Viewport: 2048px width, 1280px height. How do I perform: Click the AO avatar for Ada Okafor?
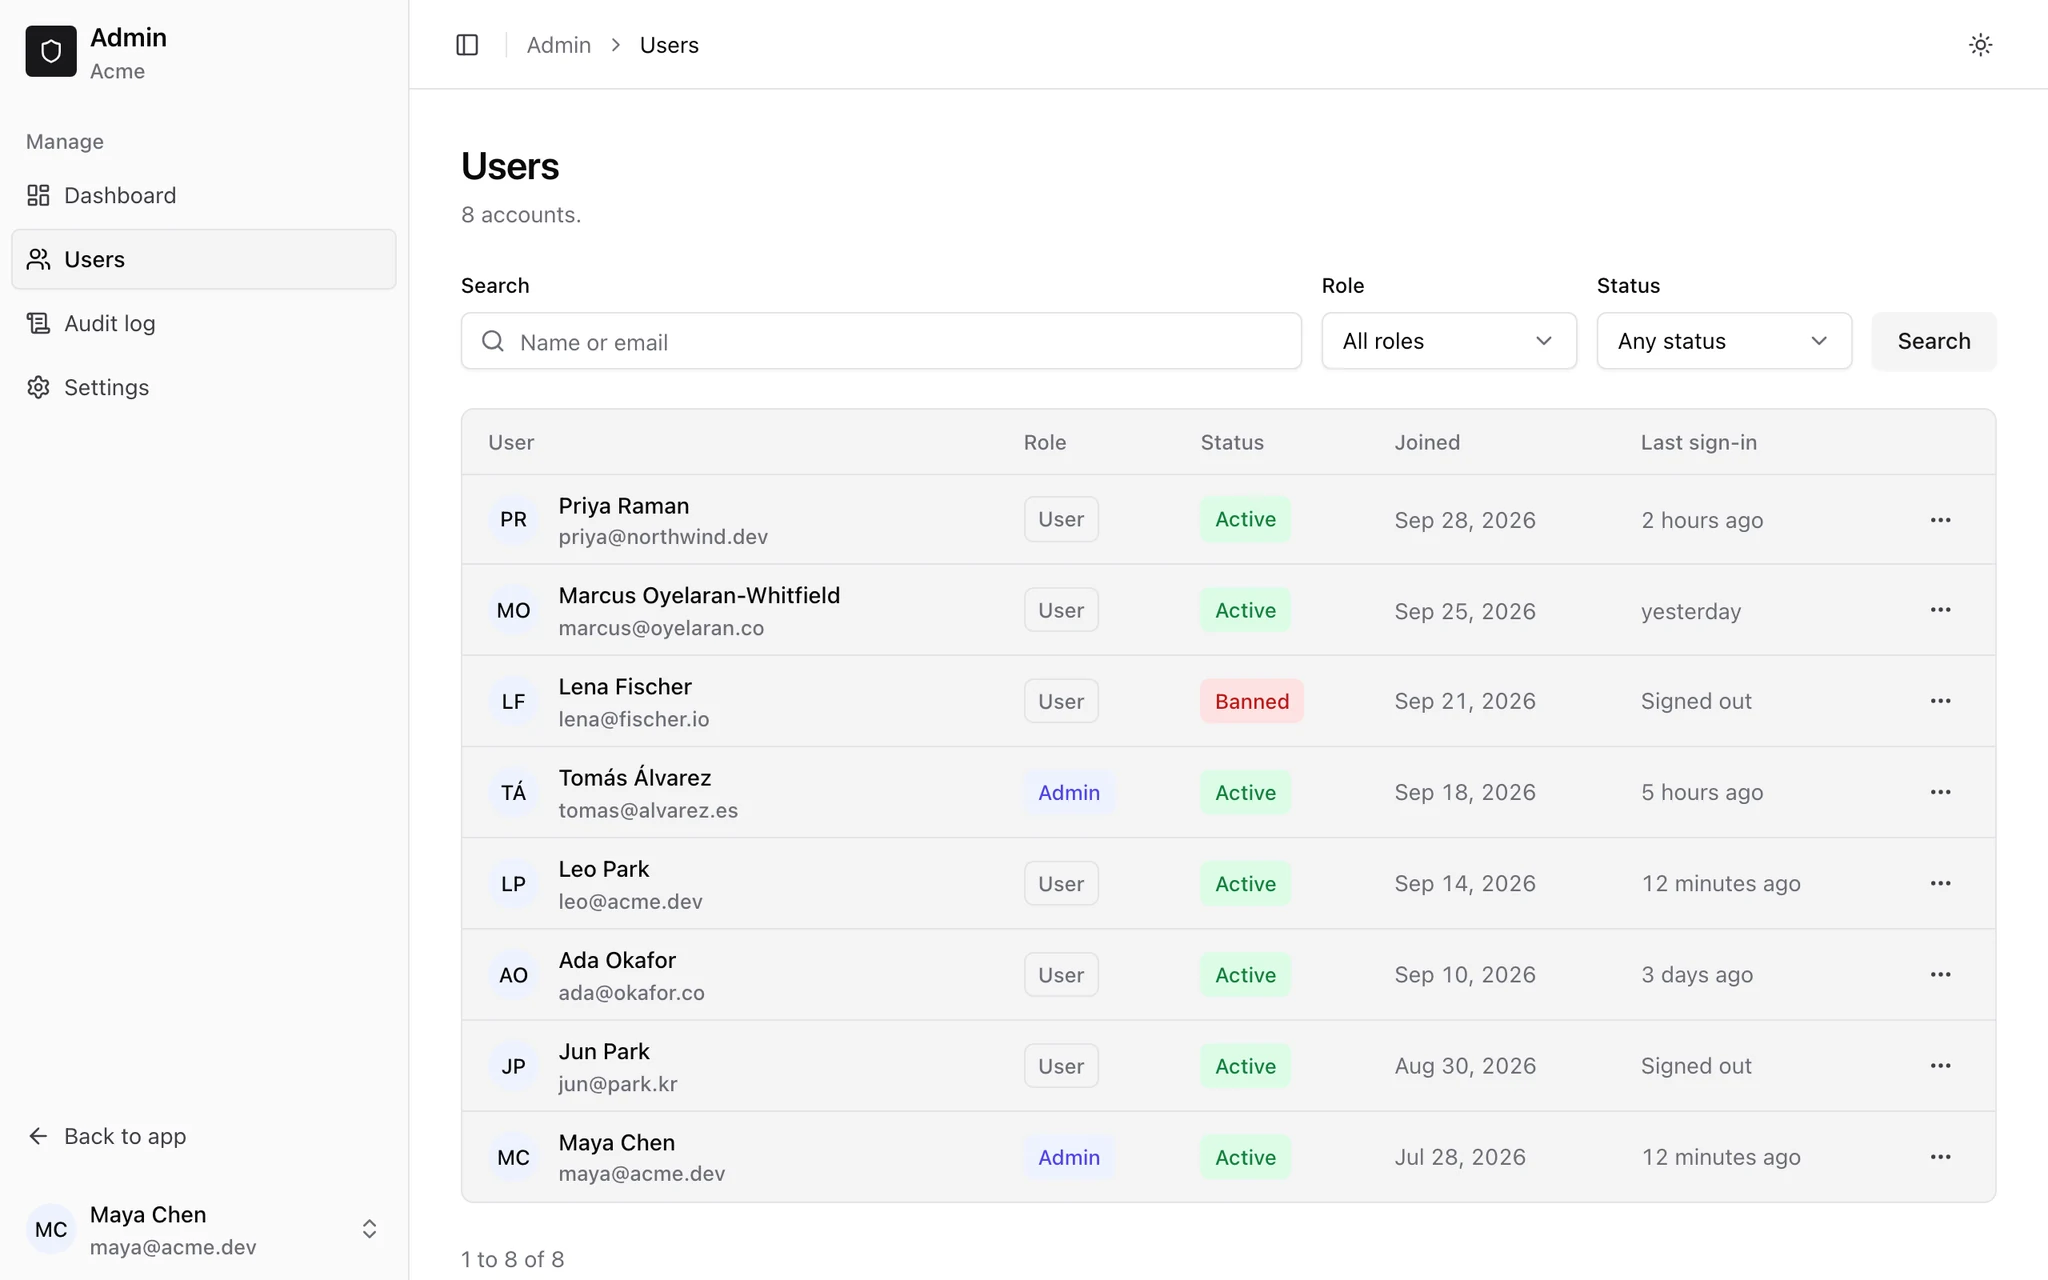click(x=513, y=975)
